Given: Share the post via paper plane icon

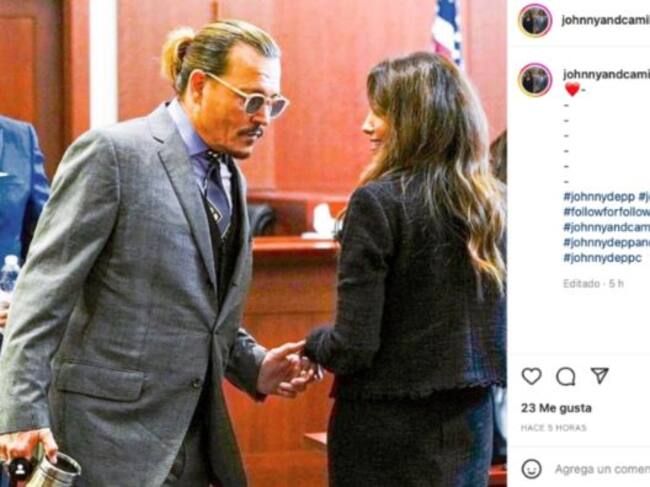Looking at the screenshot, I should (x=599, y=376).
